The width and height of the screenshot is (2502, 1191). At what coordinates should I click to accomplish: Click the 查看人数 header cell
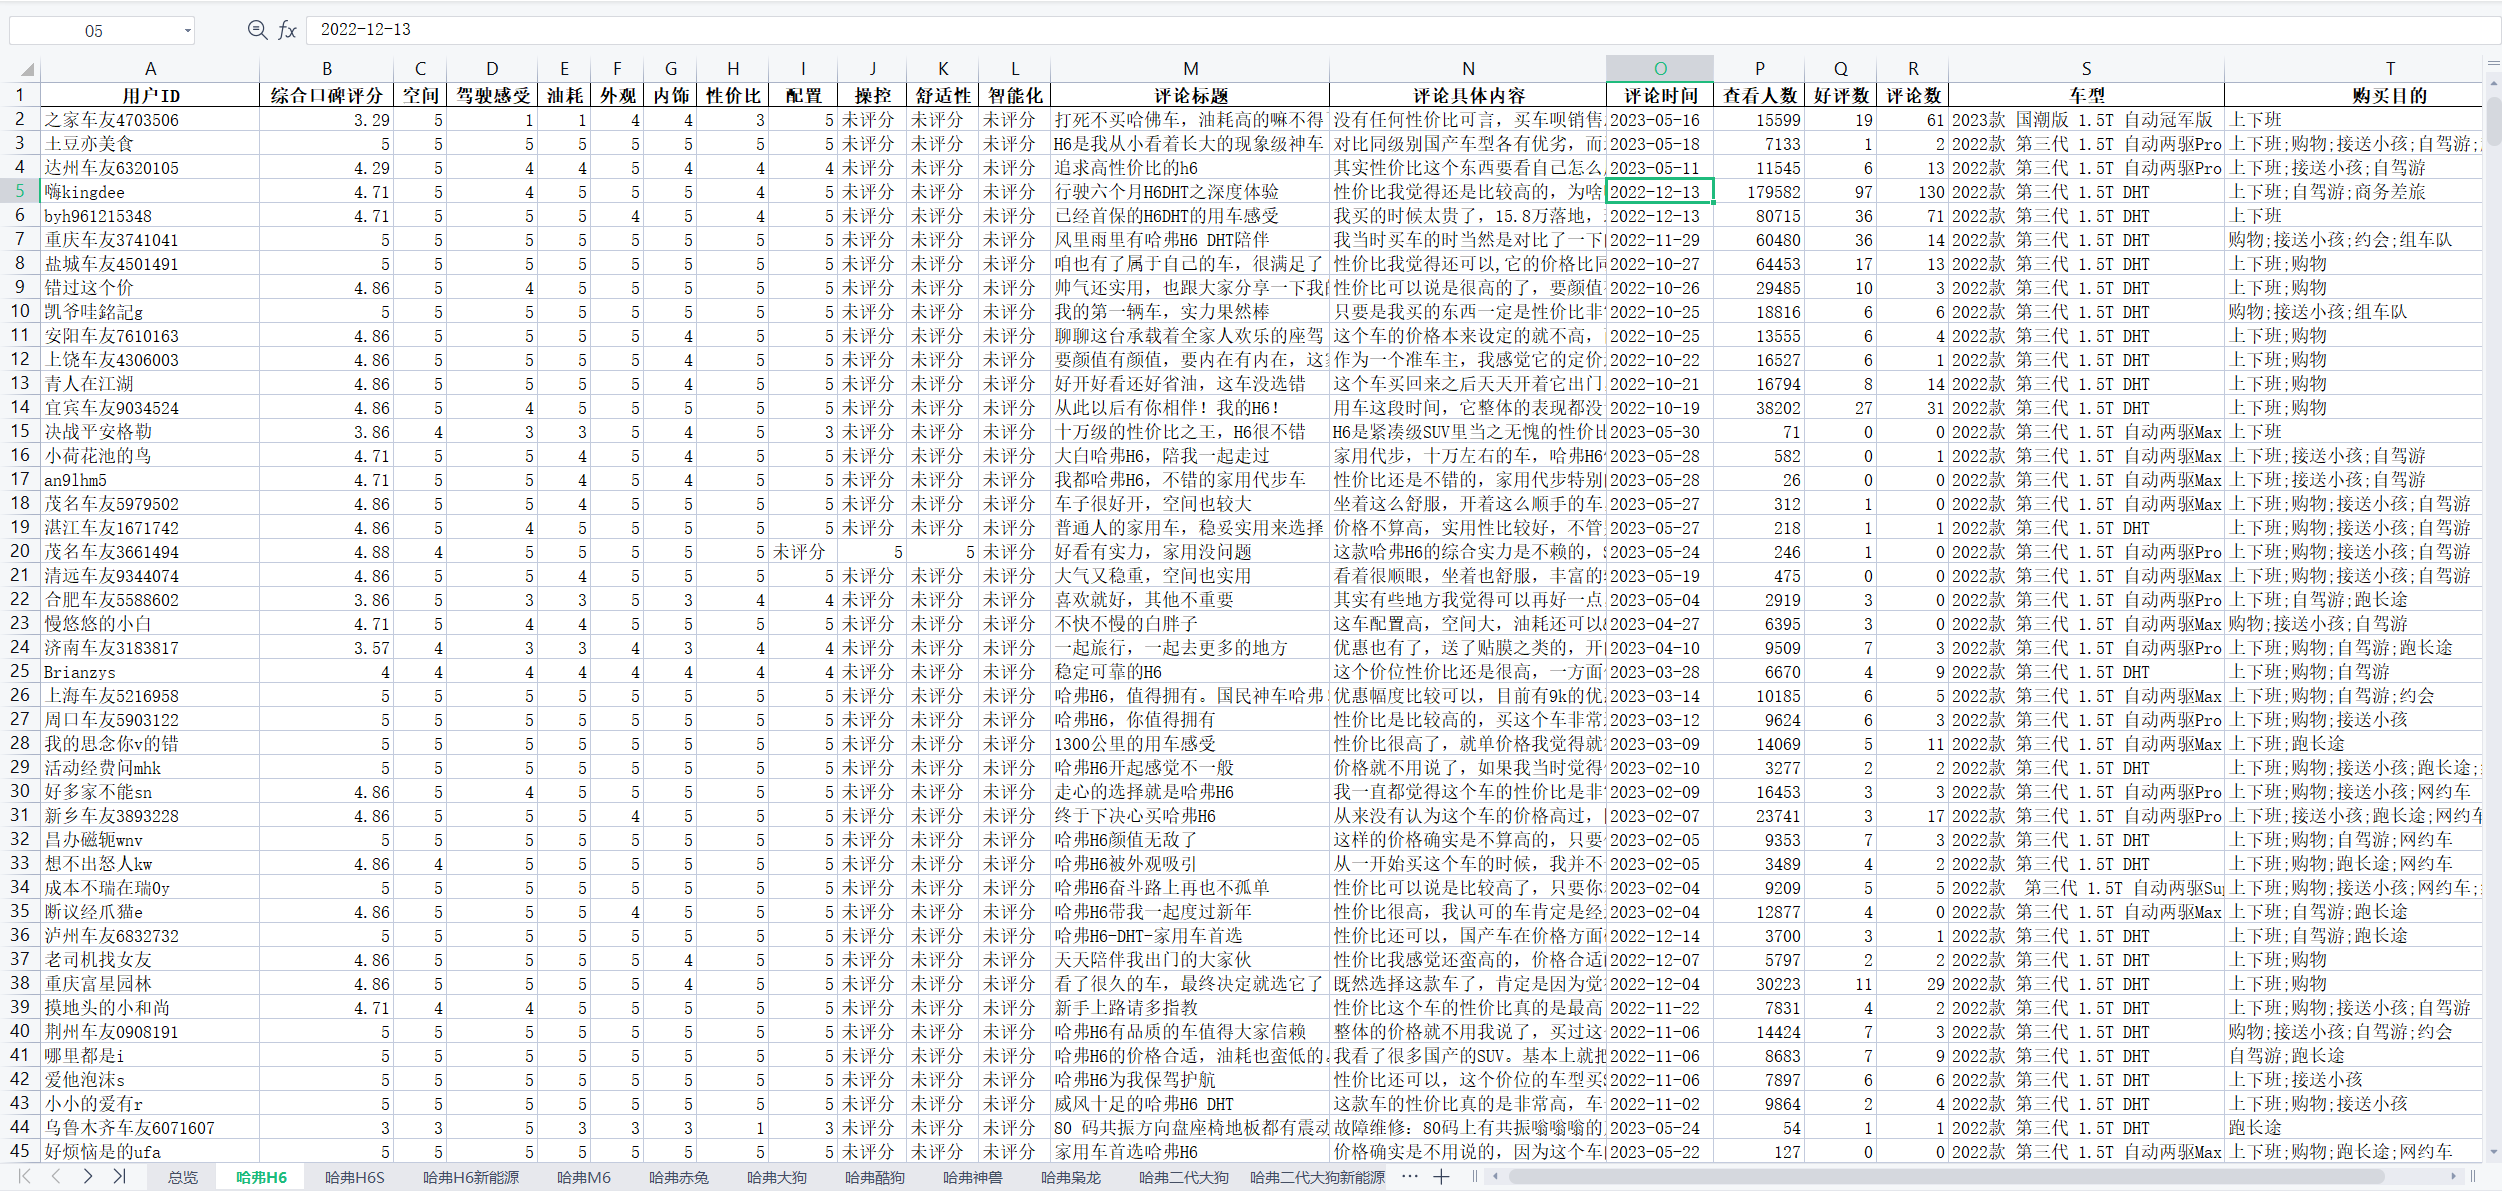coord(1760,96)
